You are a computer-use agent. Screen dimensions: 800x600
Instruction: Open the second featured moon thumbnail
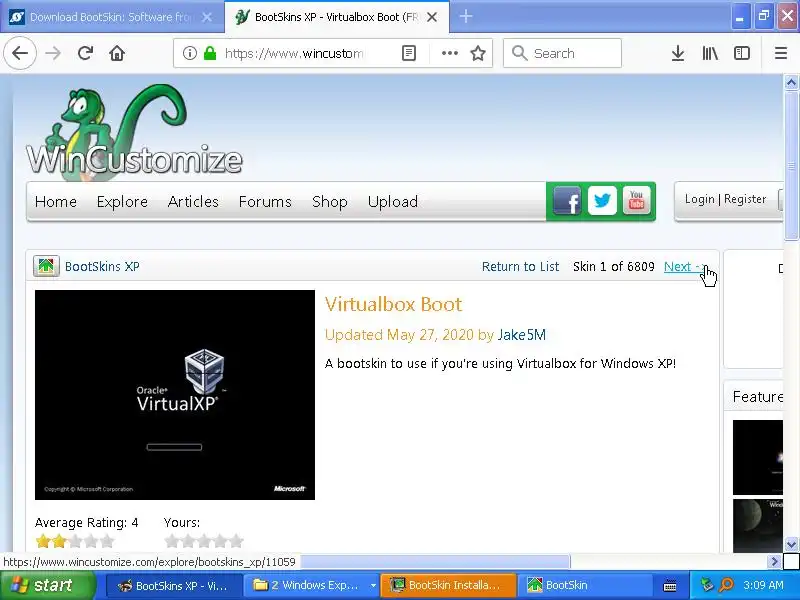(x=758, y=526)
